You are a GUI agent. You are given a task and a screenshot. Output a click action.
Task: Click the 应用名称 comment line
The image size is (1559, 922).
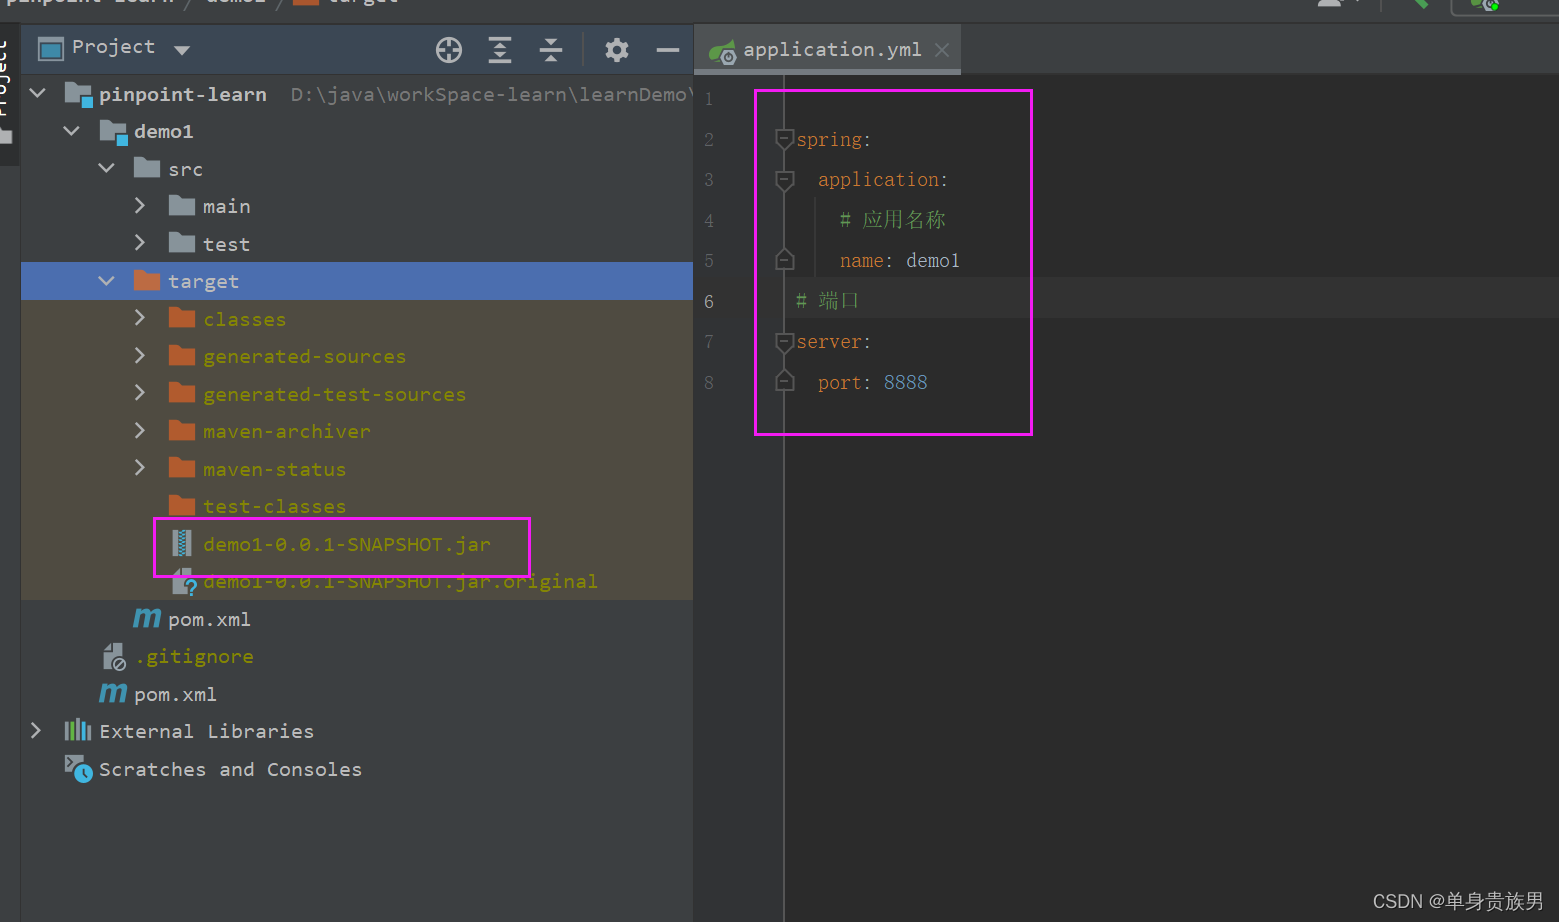893,220
